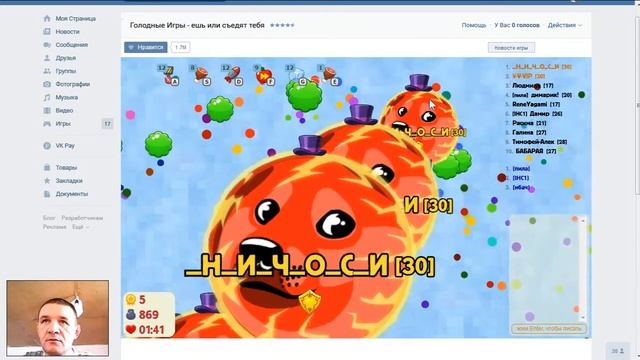Select the [IHC1] clan in clan ranking
Image resolution: width=640 pixels, height=360 pixels.
click(521, 178)
